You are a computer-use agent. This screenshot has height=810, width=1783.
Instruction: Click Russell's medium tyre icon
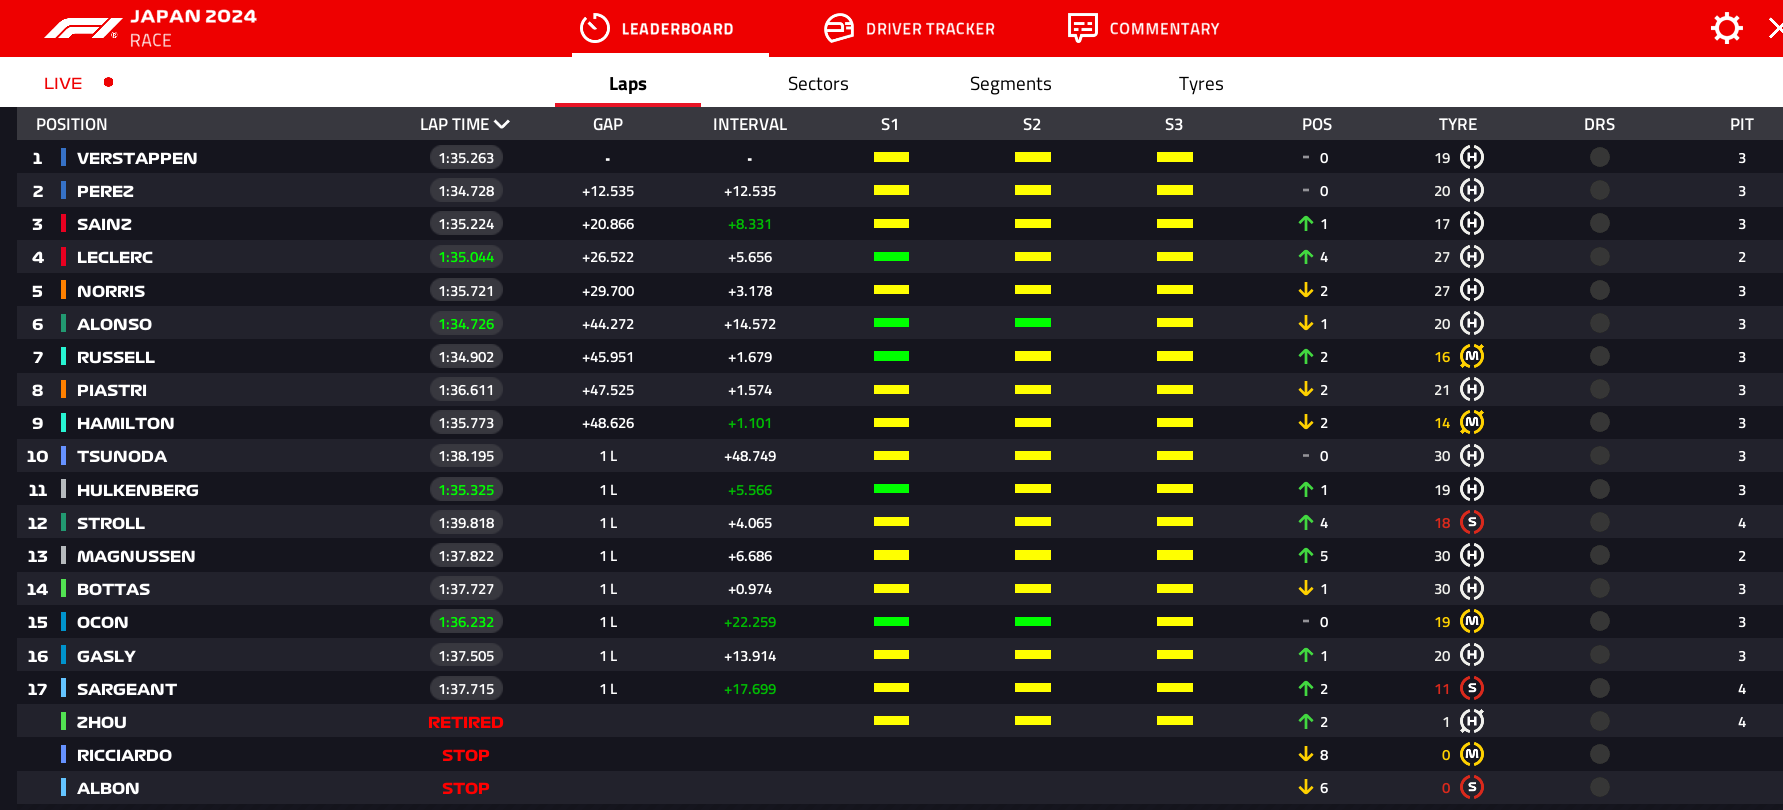pos(1472,356)
